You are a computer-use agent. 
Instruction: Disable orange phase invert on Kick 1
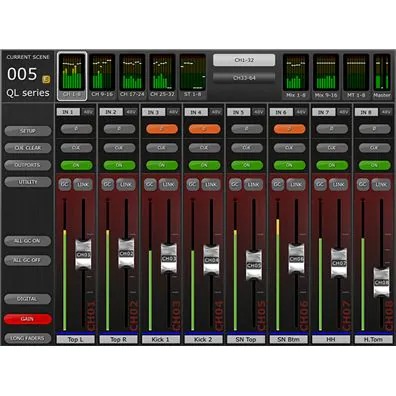coord(162,129)
